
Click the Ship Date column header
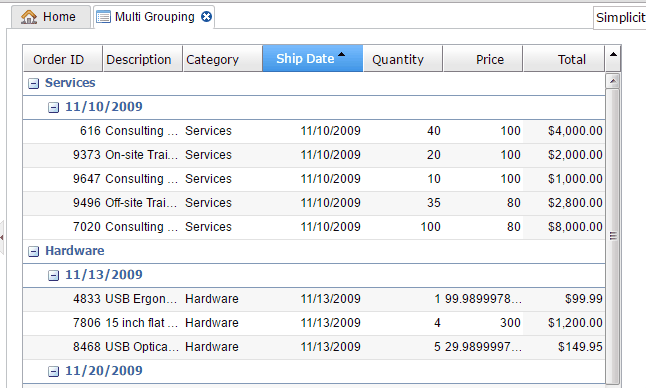point(312,58)
